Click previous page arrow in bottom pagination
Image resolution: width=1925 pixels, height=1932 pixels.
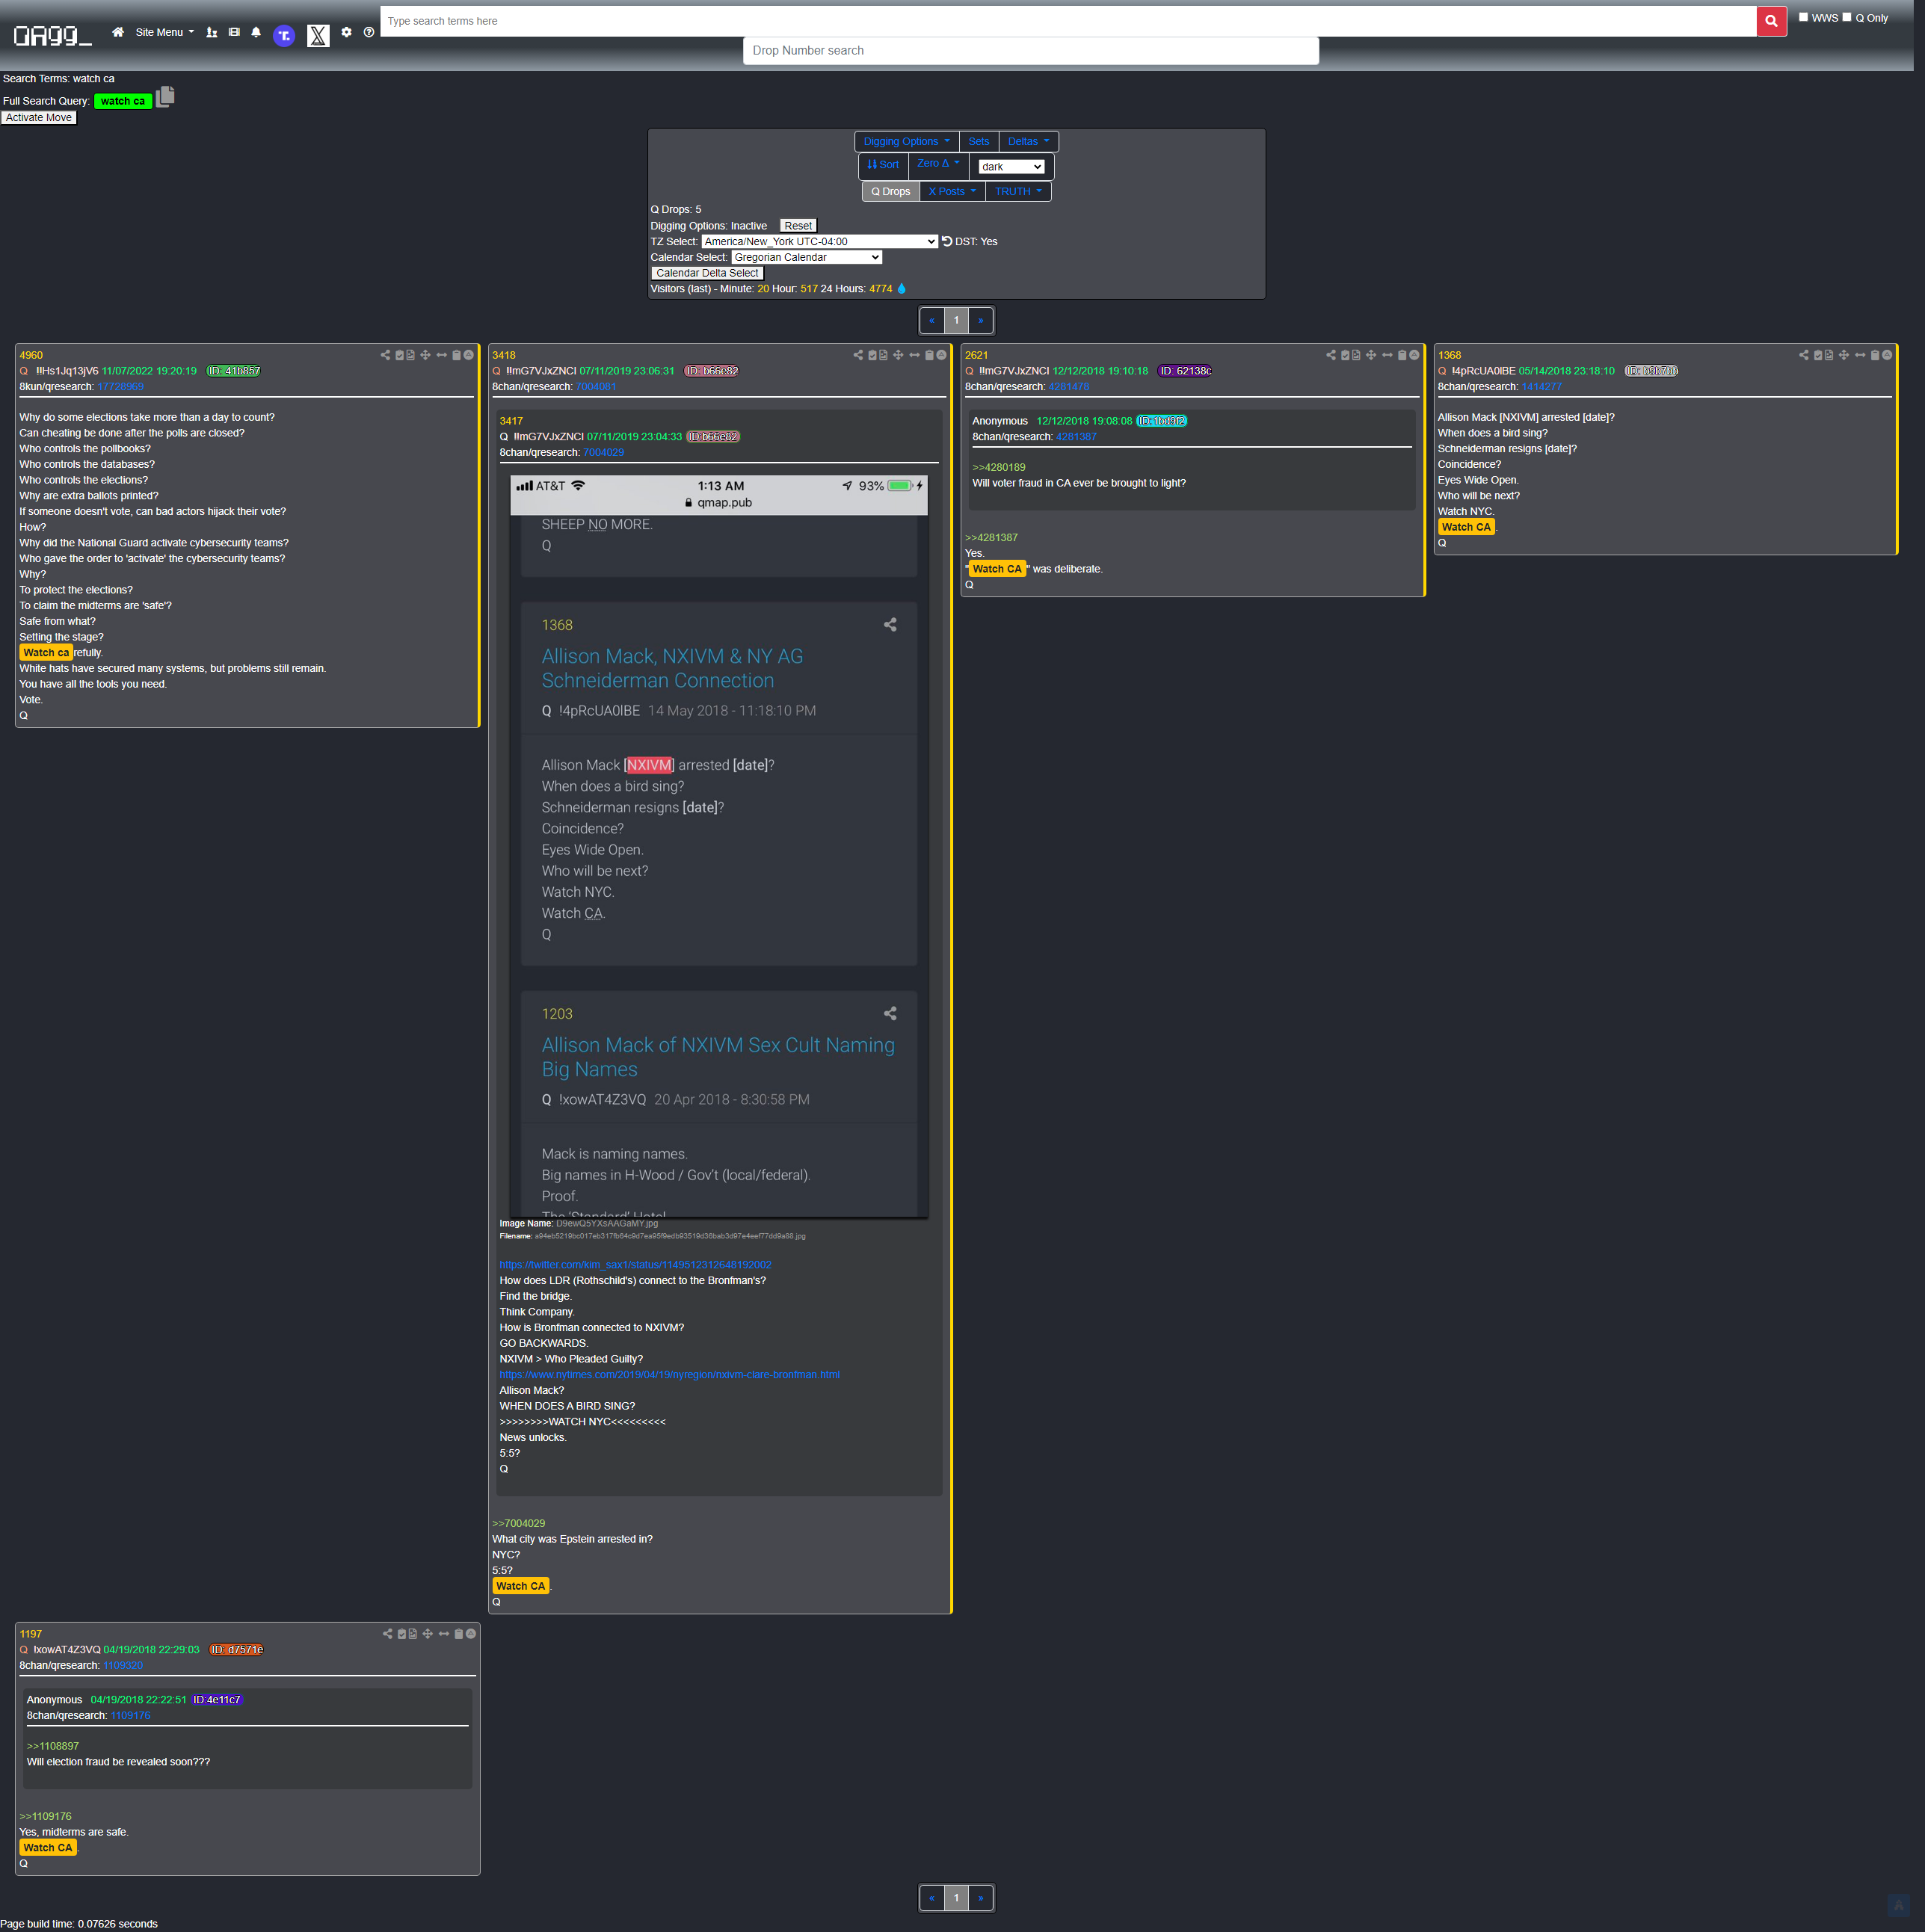(932, 1898)
